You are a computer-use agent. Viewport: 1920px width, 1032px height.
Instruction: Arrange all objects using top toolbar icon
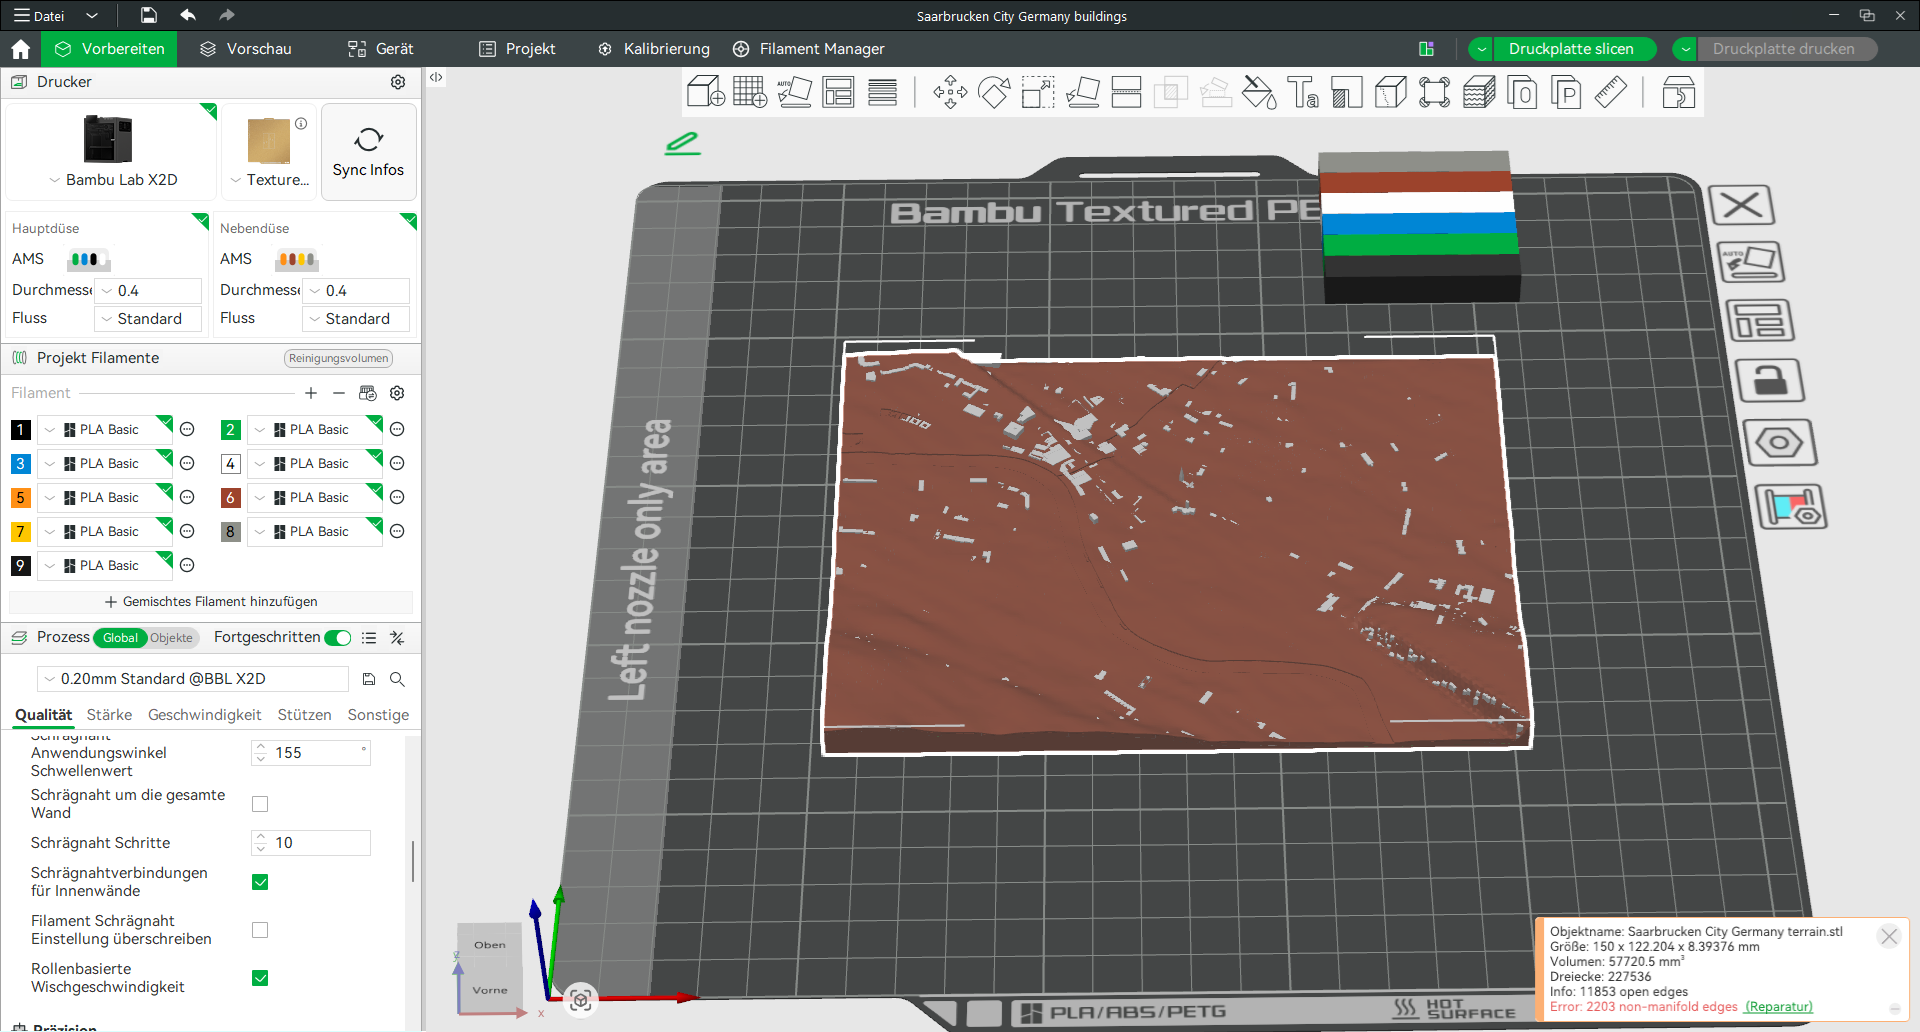(x=838, y=92)
